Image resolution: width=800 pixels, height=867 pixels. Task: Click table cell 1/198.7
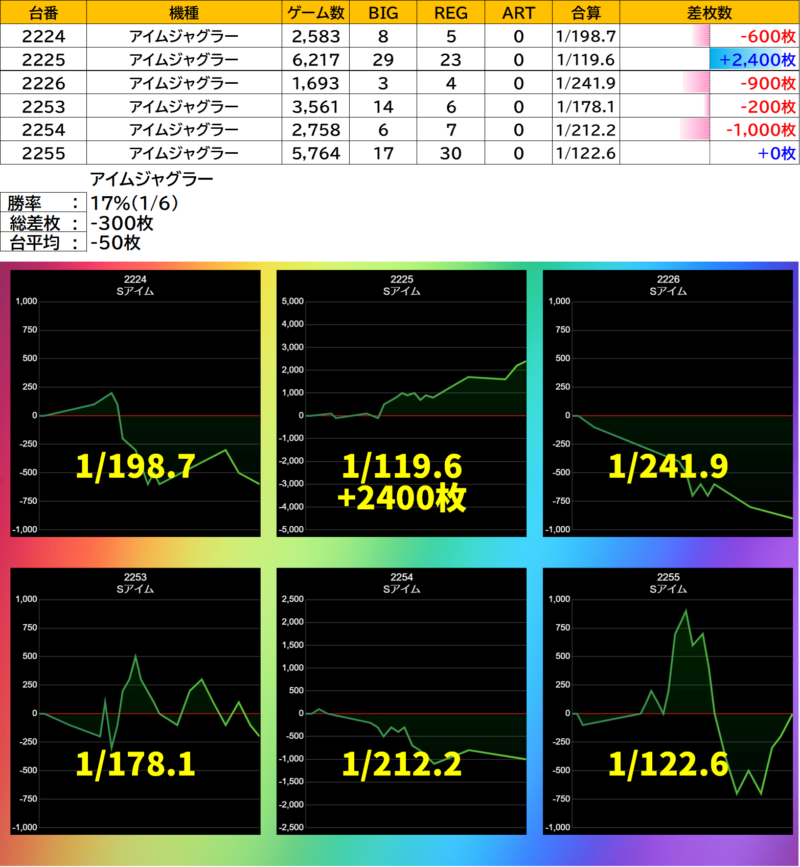pos(585,36)
